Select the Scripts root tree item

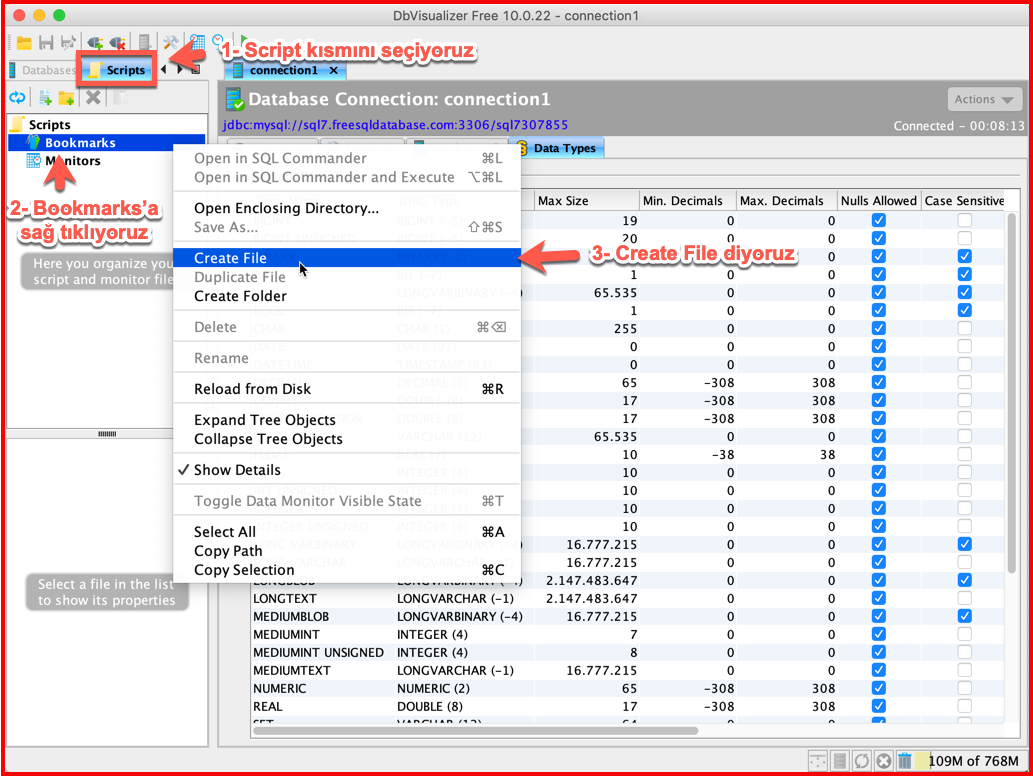tap(49, 125)
